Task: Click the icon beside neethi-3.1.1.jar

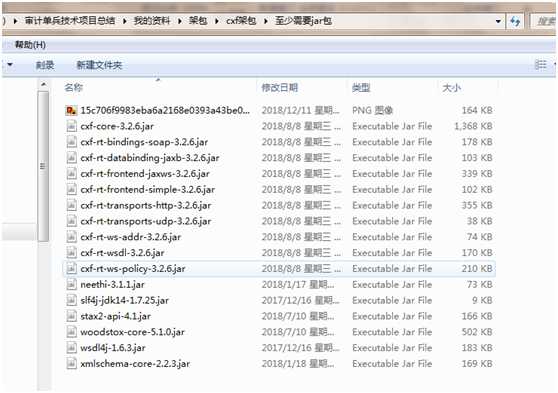Action: point(71,284)
